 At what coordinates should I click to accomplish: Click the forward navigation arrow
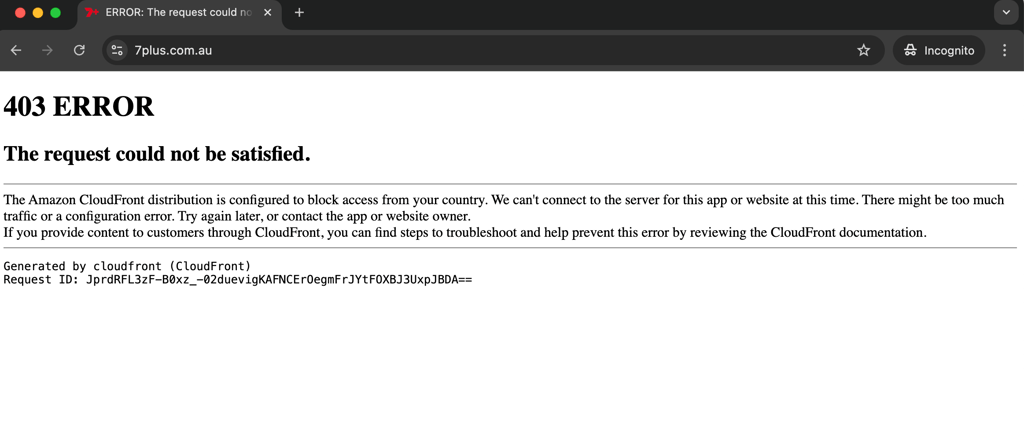(x=47, y=50)
